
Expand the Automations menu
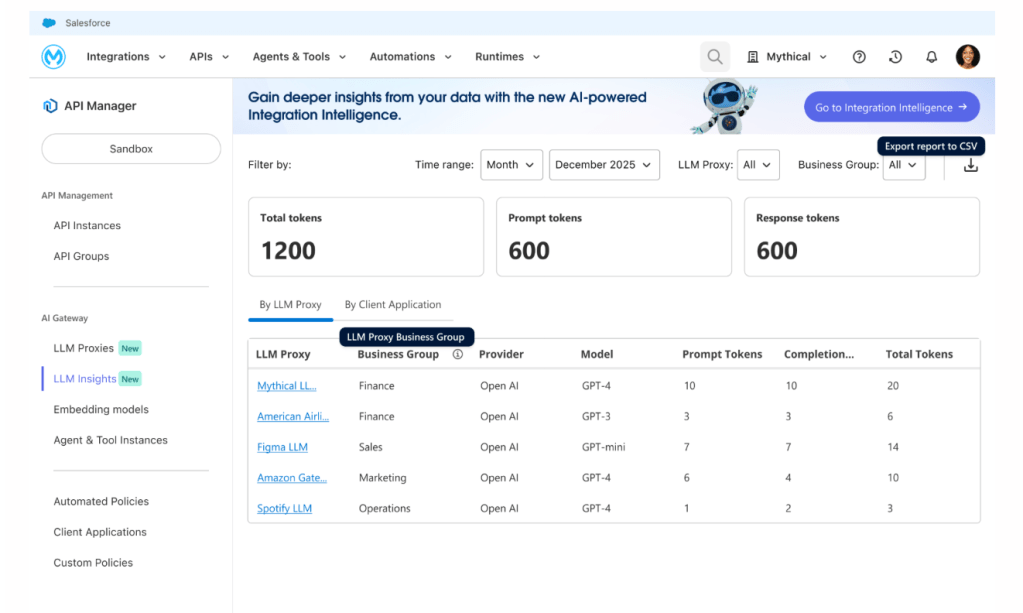point(410,57)
